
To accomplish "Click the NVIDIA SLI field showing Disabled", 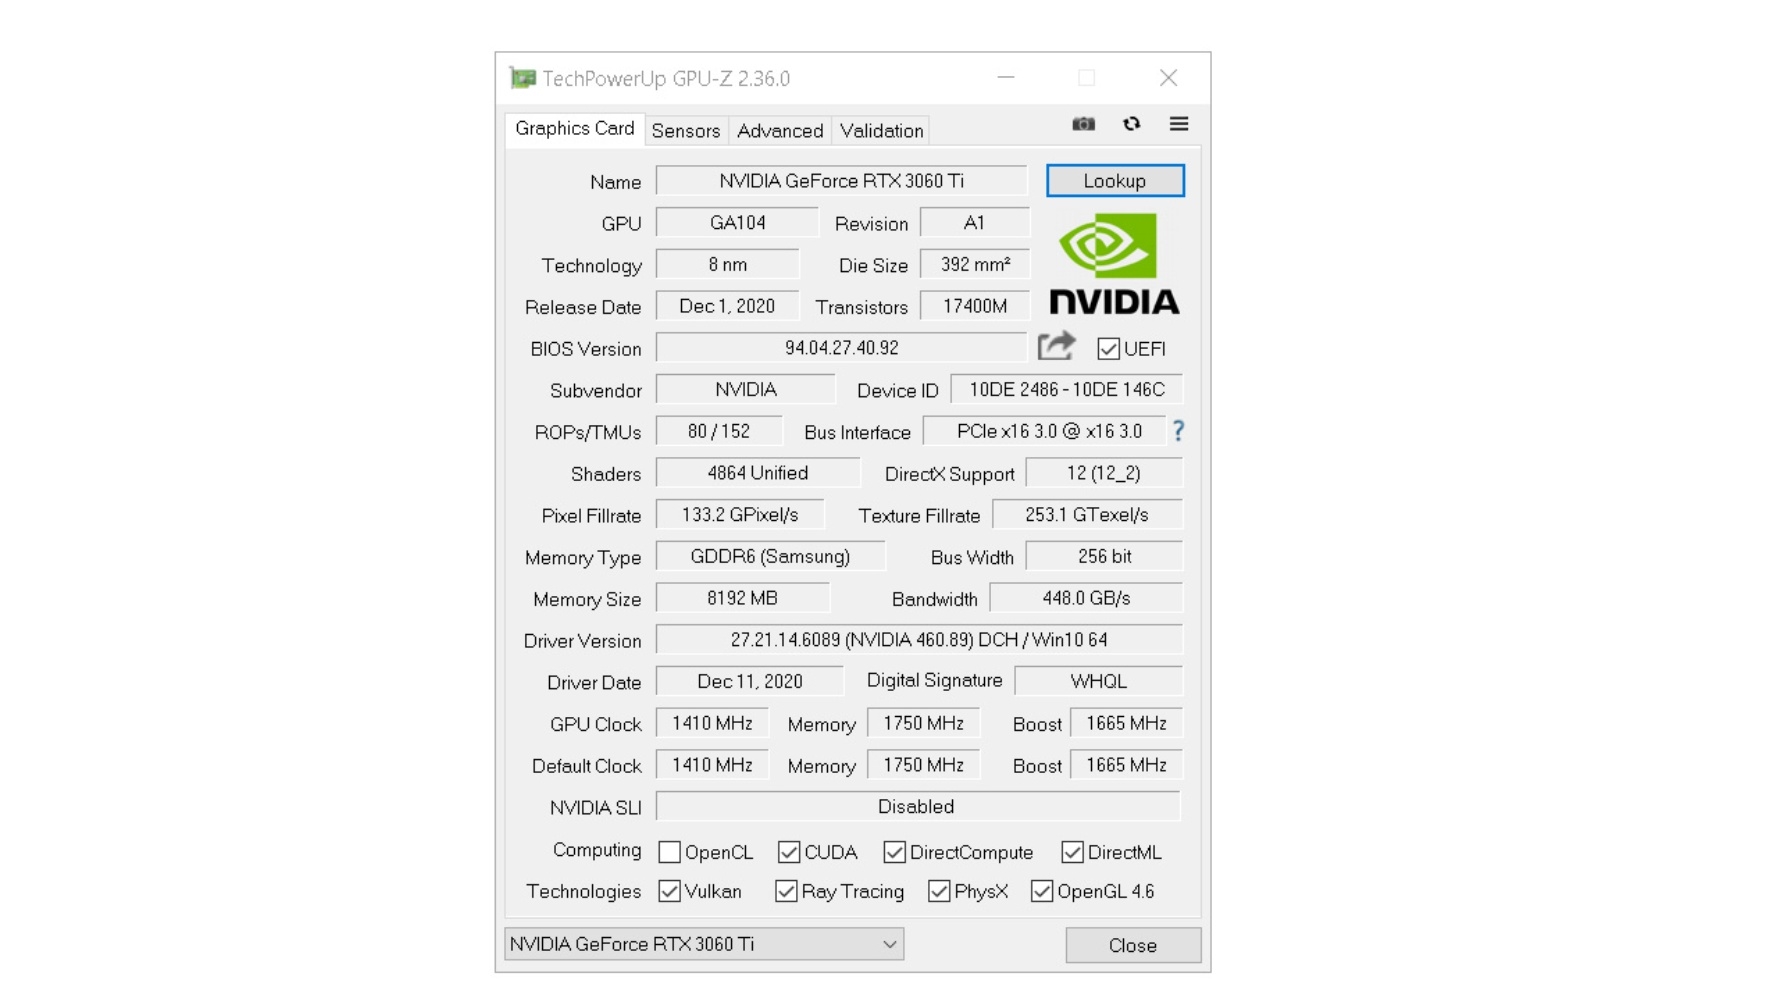I will (x=918, y=807).
